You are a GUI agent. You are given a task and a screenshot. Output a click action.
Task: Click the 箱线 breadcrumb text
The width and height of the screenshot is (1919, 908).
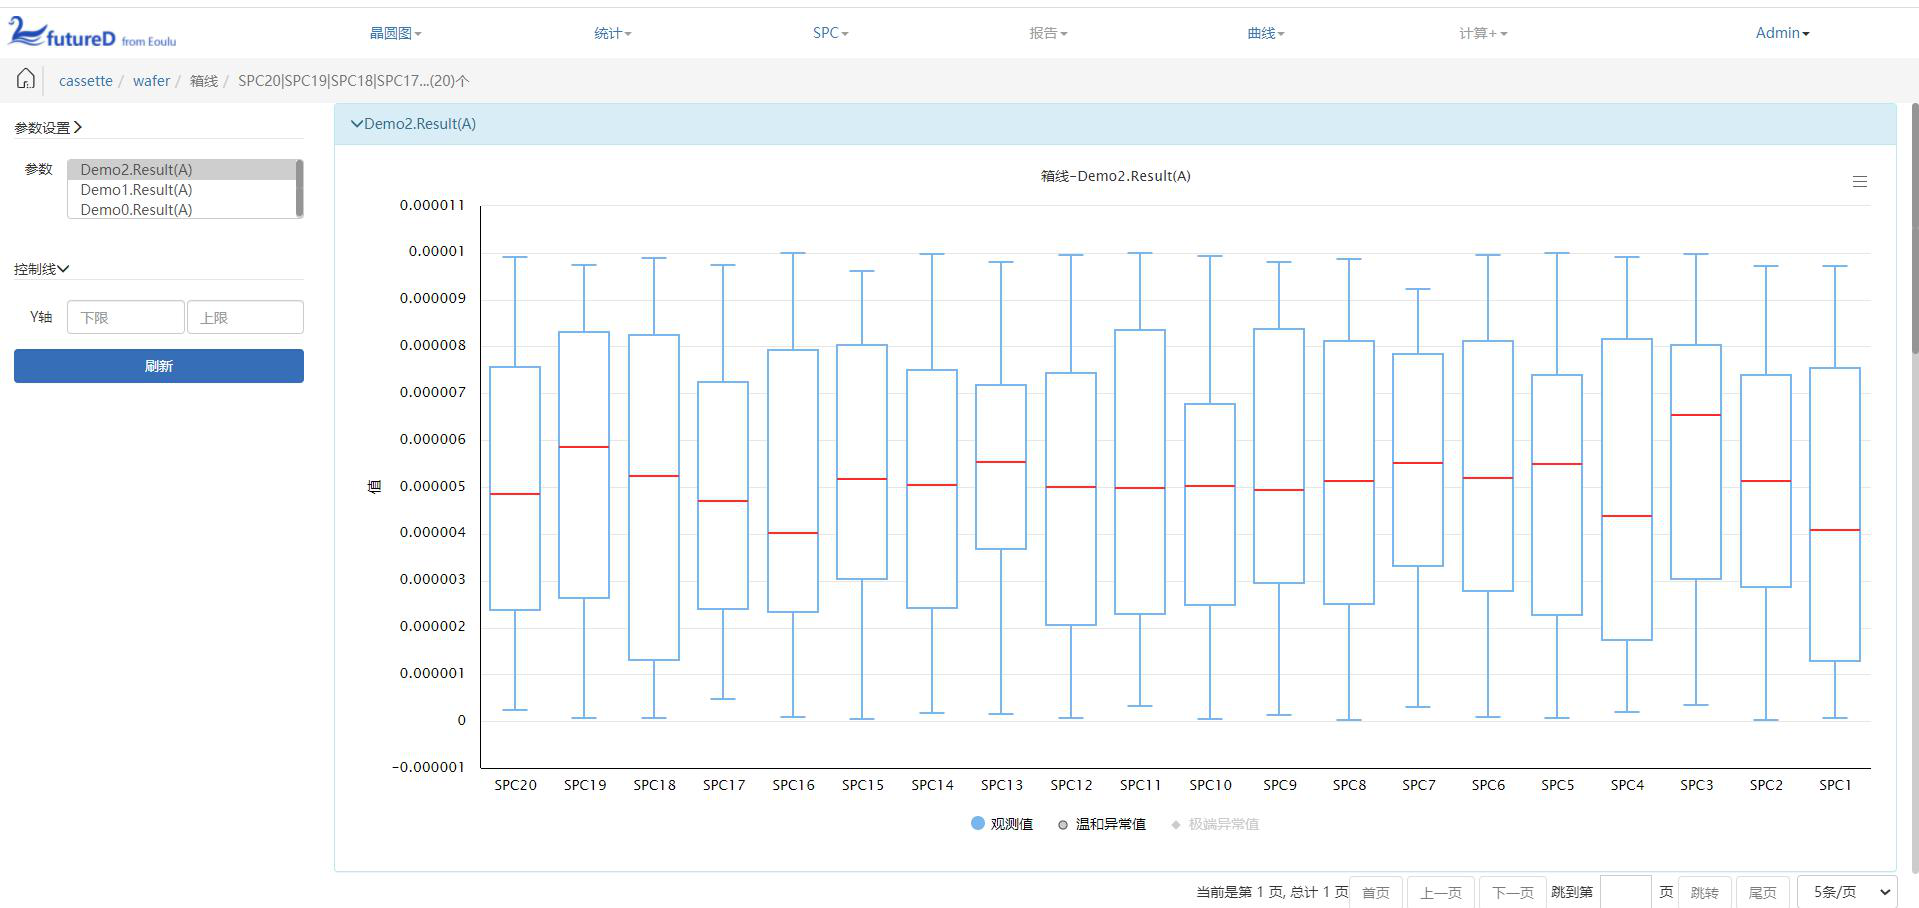(204, 81)
